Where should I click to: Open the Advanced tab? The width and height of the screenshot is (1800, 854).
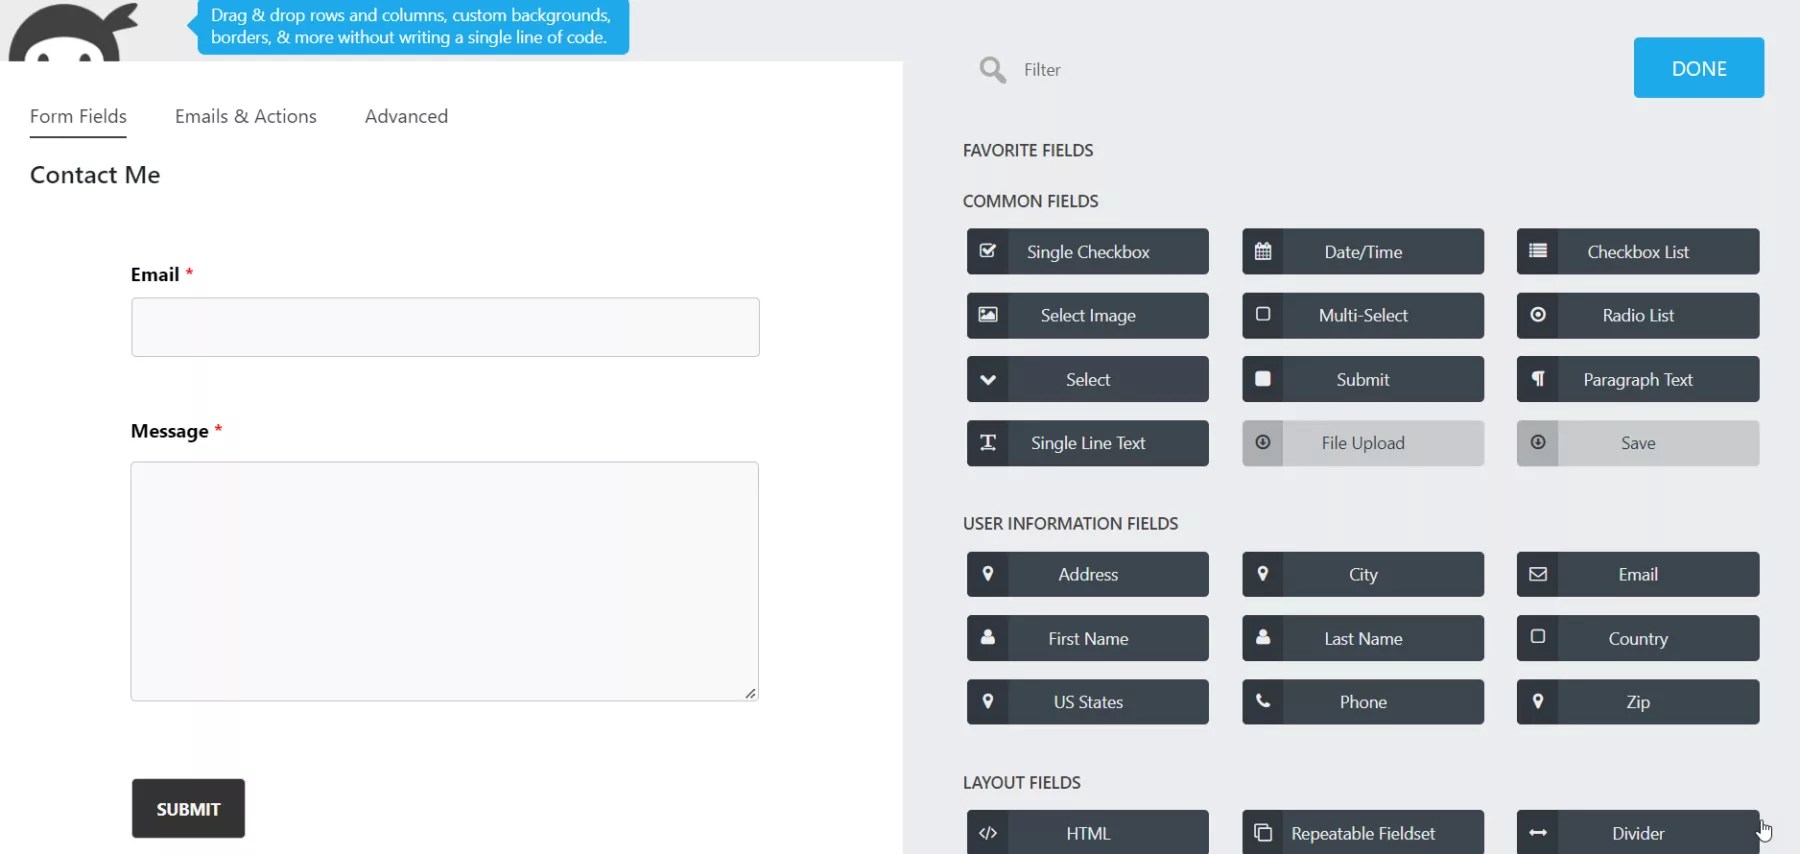(406, 116)
